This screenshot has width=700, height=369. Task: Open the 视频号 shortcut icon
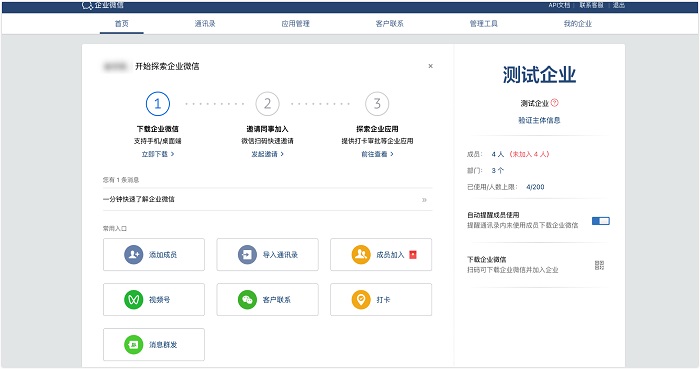coord(133,299)
